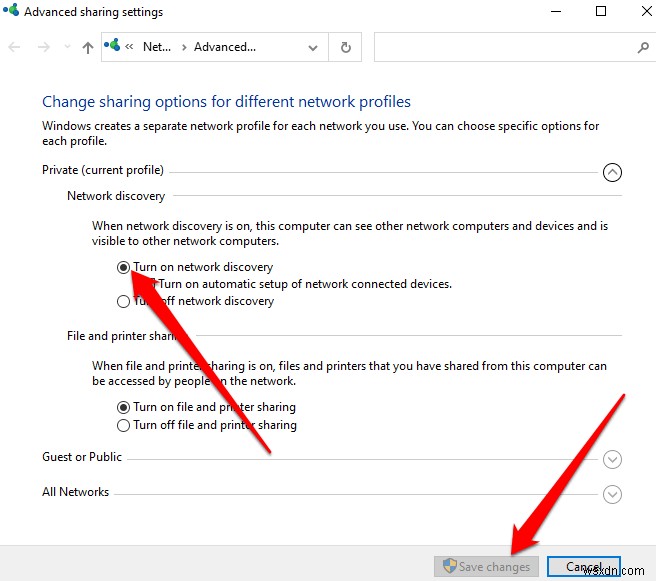Go forward with the forward arrow
Viewport: 656px width, 581px height.
pyautogui.click(x=44, y=47)
